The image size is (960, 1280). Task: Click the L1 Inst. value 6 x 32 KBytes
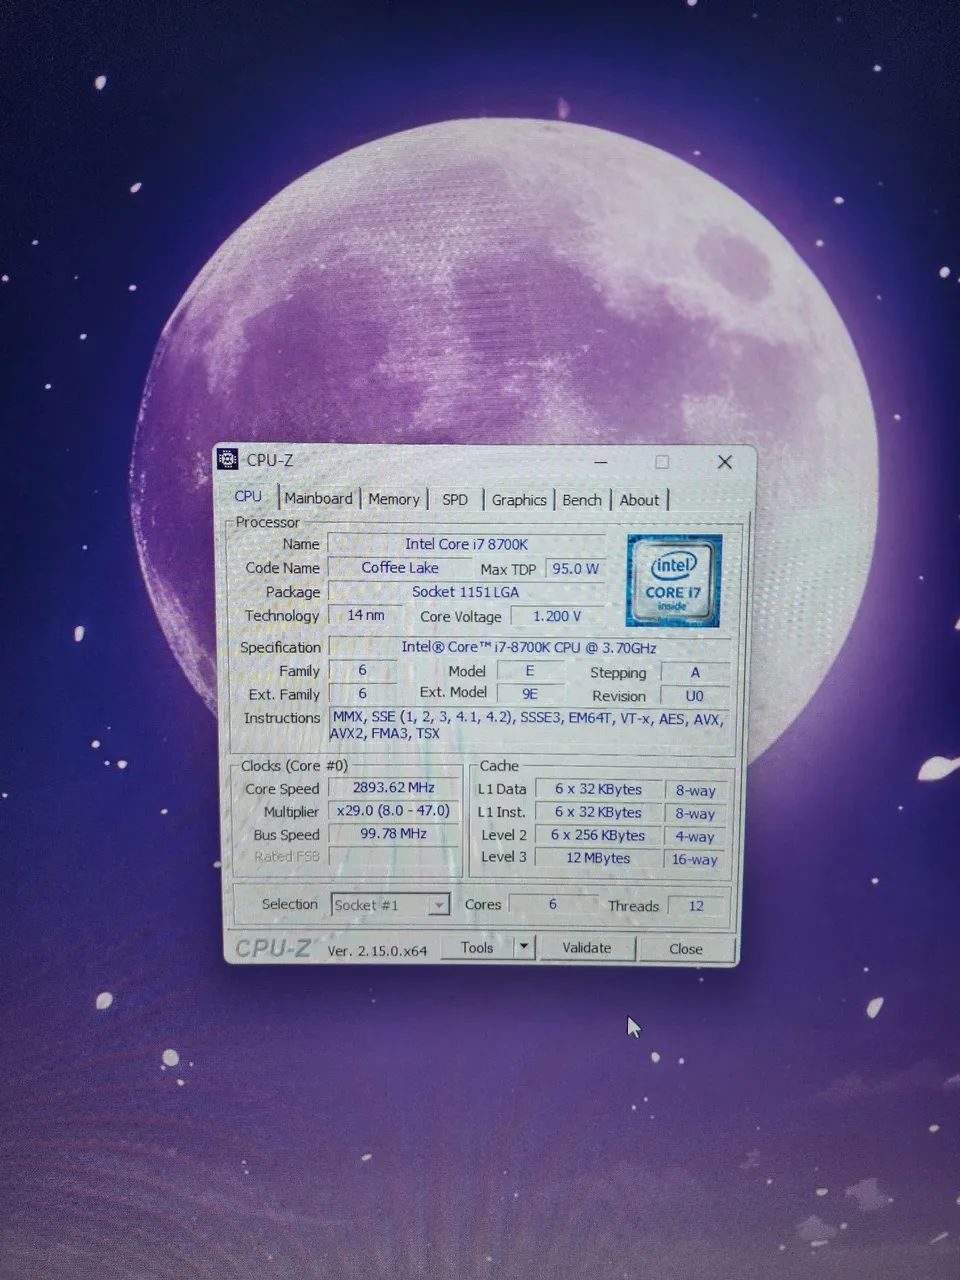point(599,812)
